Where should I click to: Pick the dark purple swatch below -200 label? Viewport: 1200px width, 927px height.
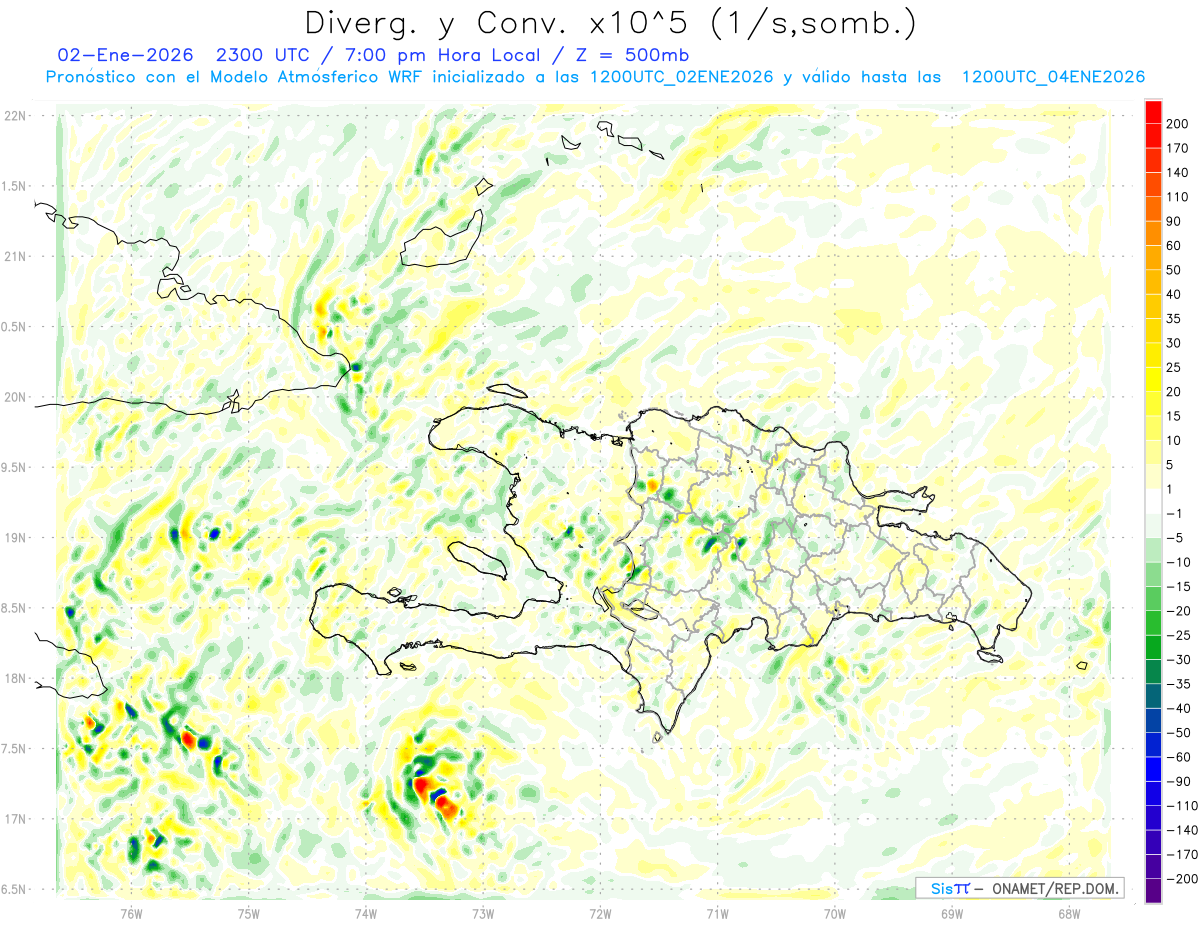coord(1153,891)
